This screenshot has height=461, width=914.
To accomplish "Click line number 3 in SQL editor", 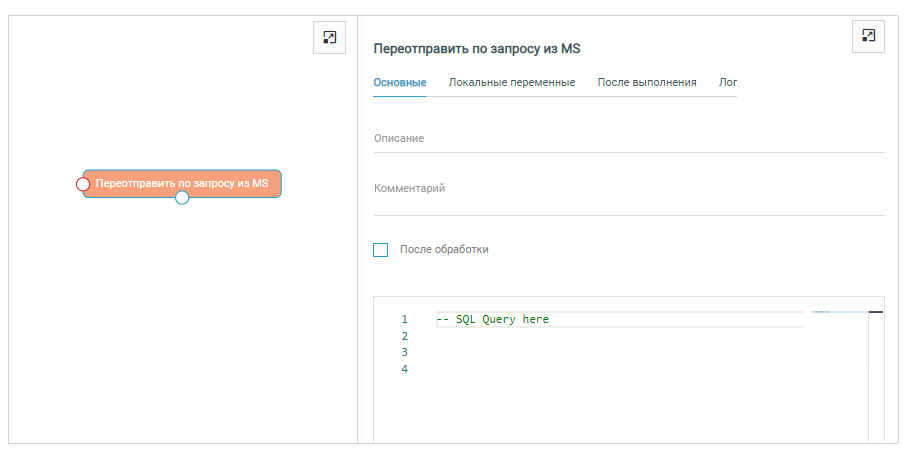I will tap(404, 352).
